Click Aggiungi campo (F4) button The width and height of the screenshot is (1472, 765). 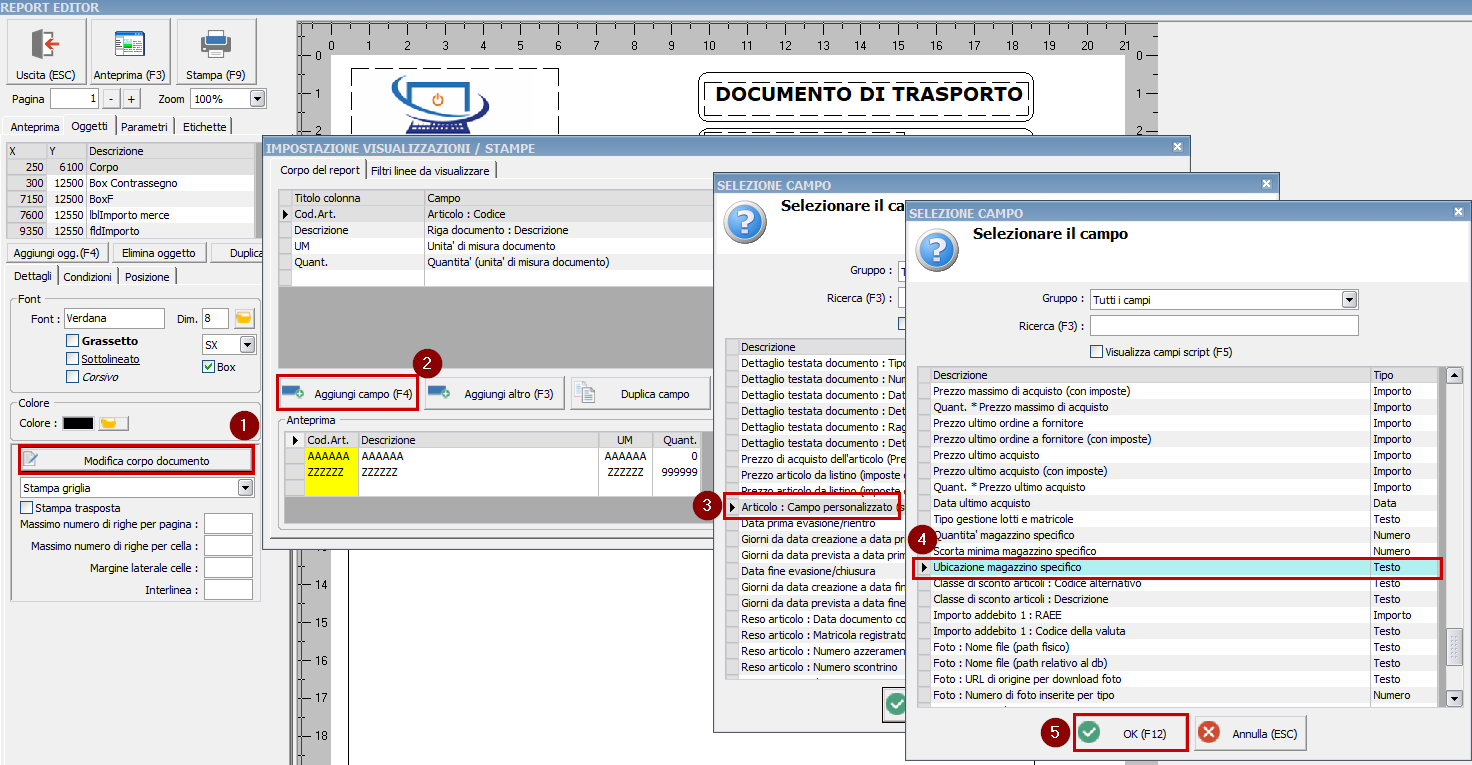347,394
